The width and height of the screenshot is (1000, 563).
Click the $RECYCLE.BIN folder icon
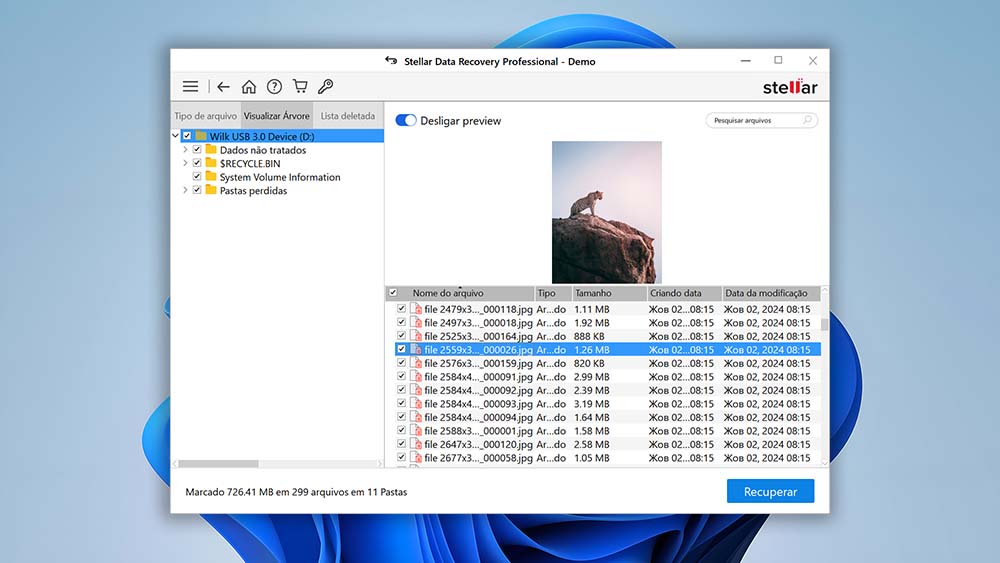pyautogui.click(x=211, y=163)
